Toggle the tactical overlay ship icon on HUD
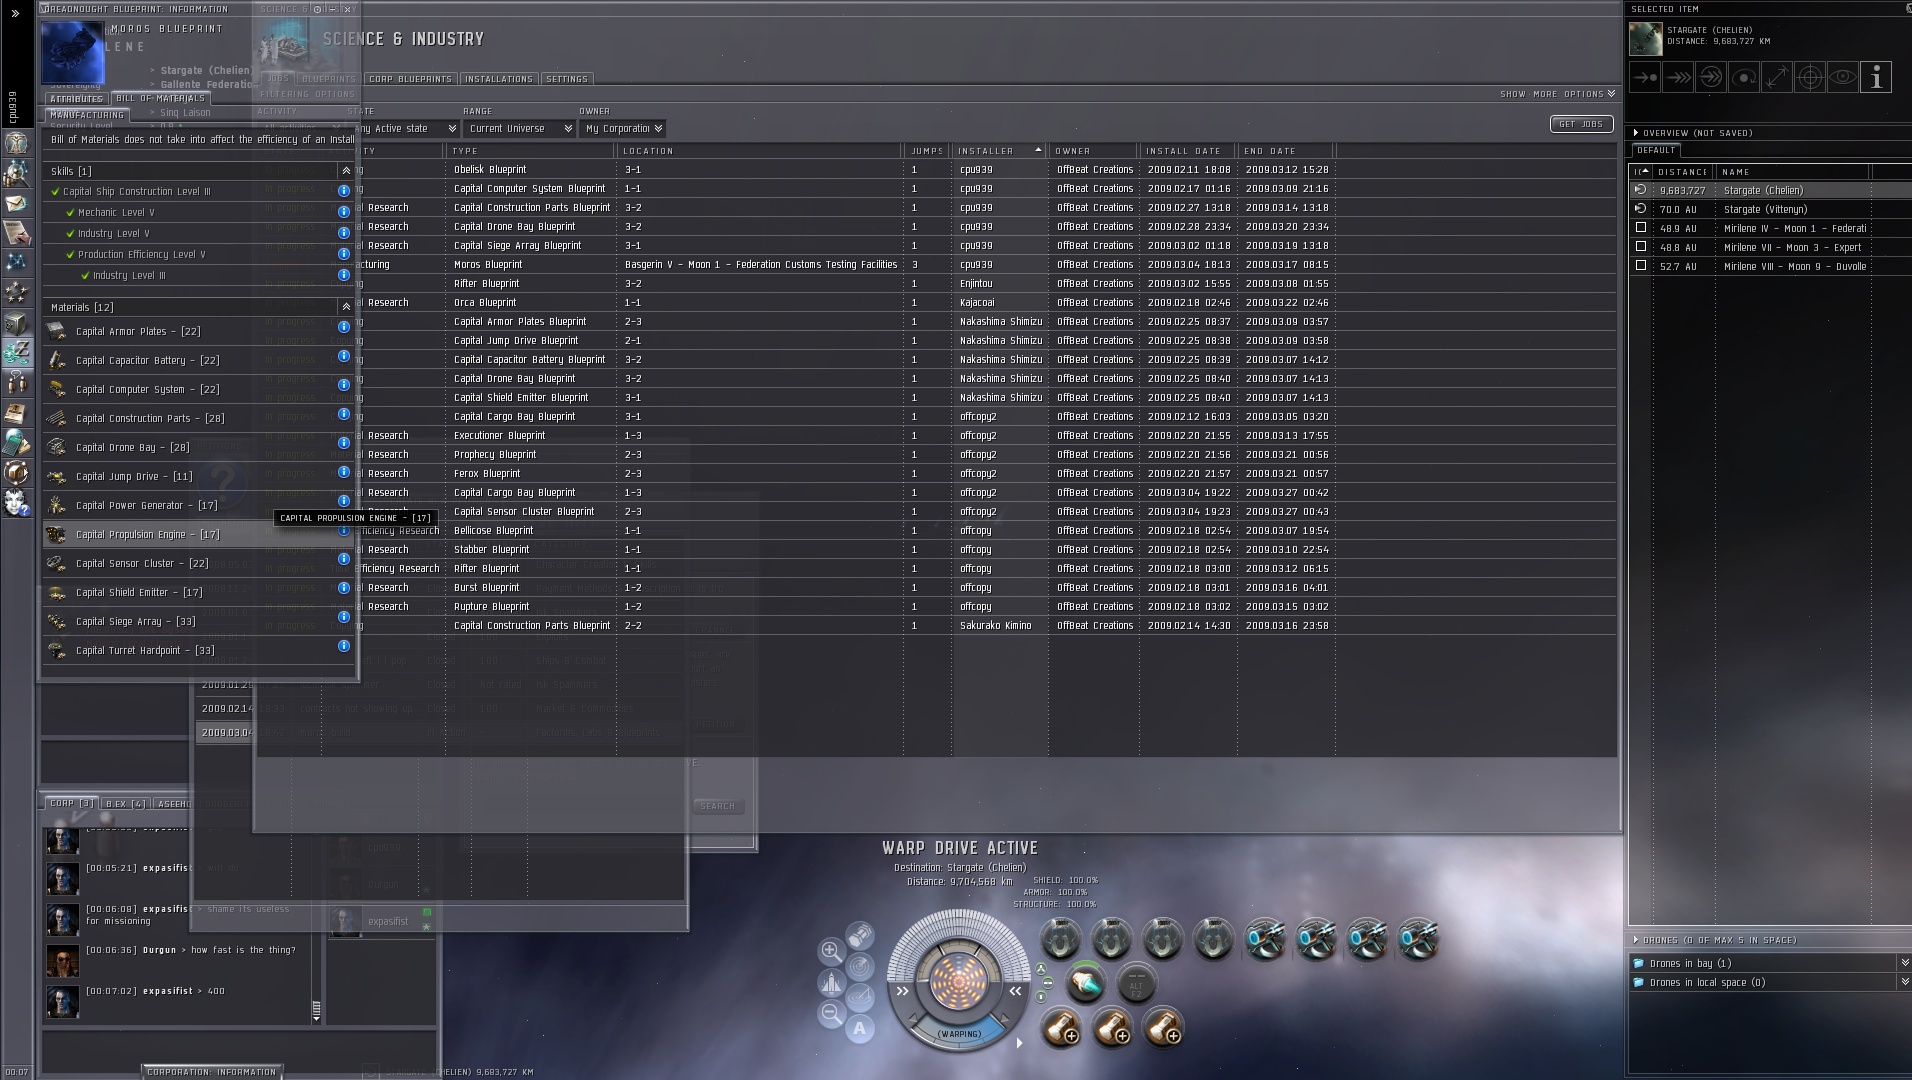Image resolution: width=1912 pixels, height=1080 pixels. [831, 983]
